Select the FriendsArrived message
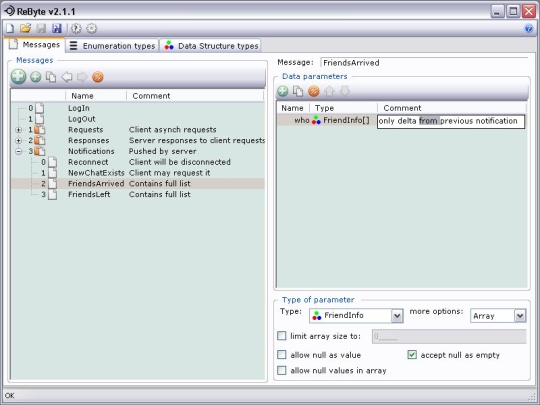 point(138,184)
